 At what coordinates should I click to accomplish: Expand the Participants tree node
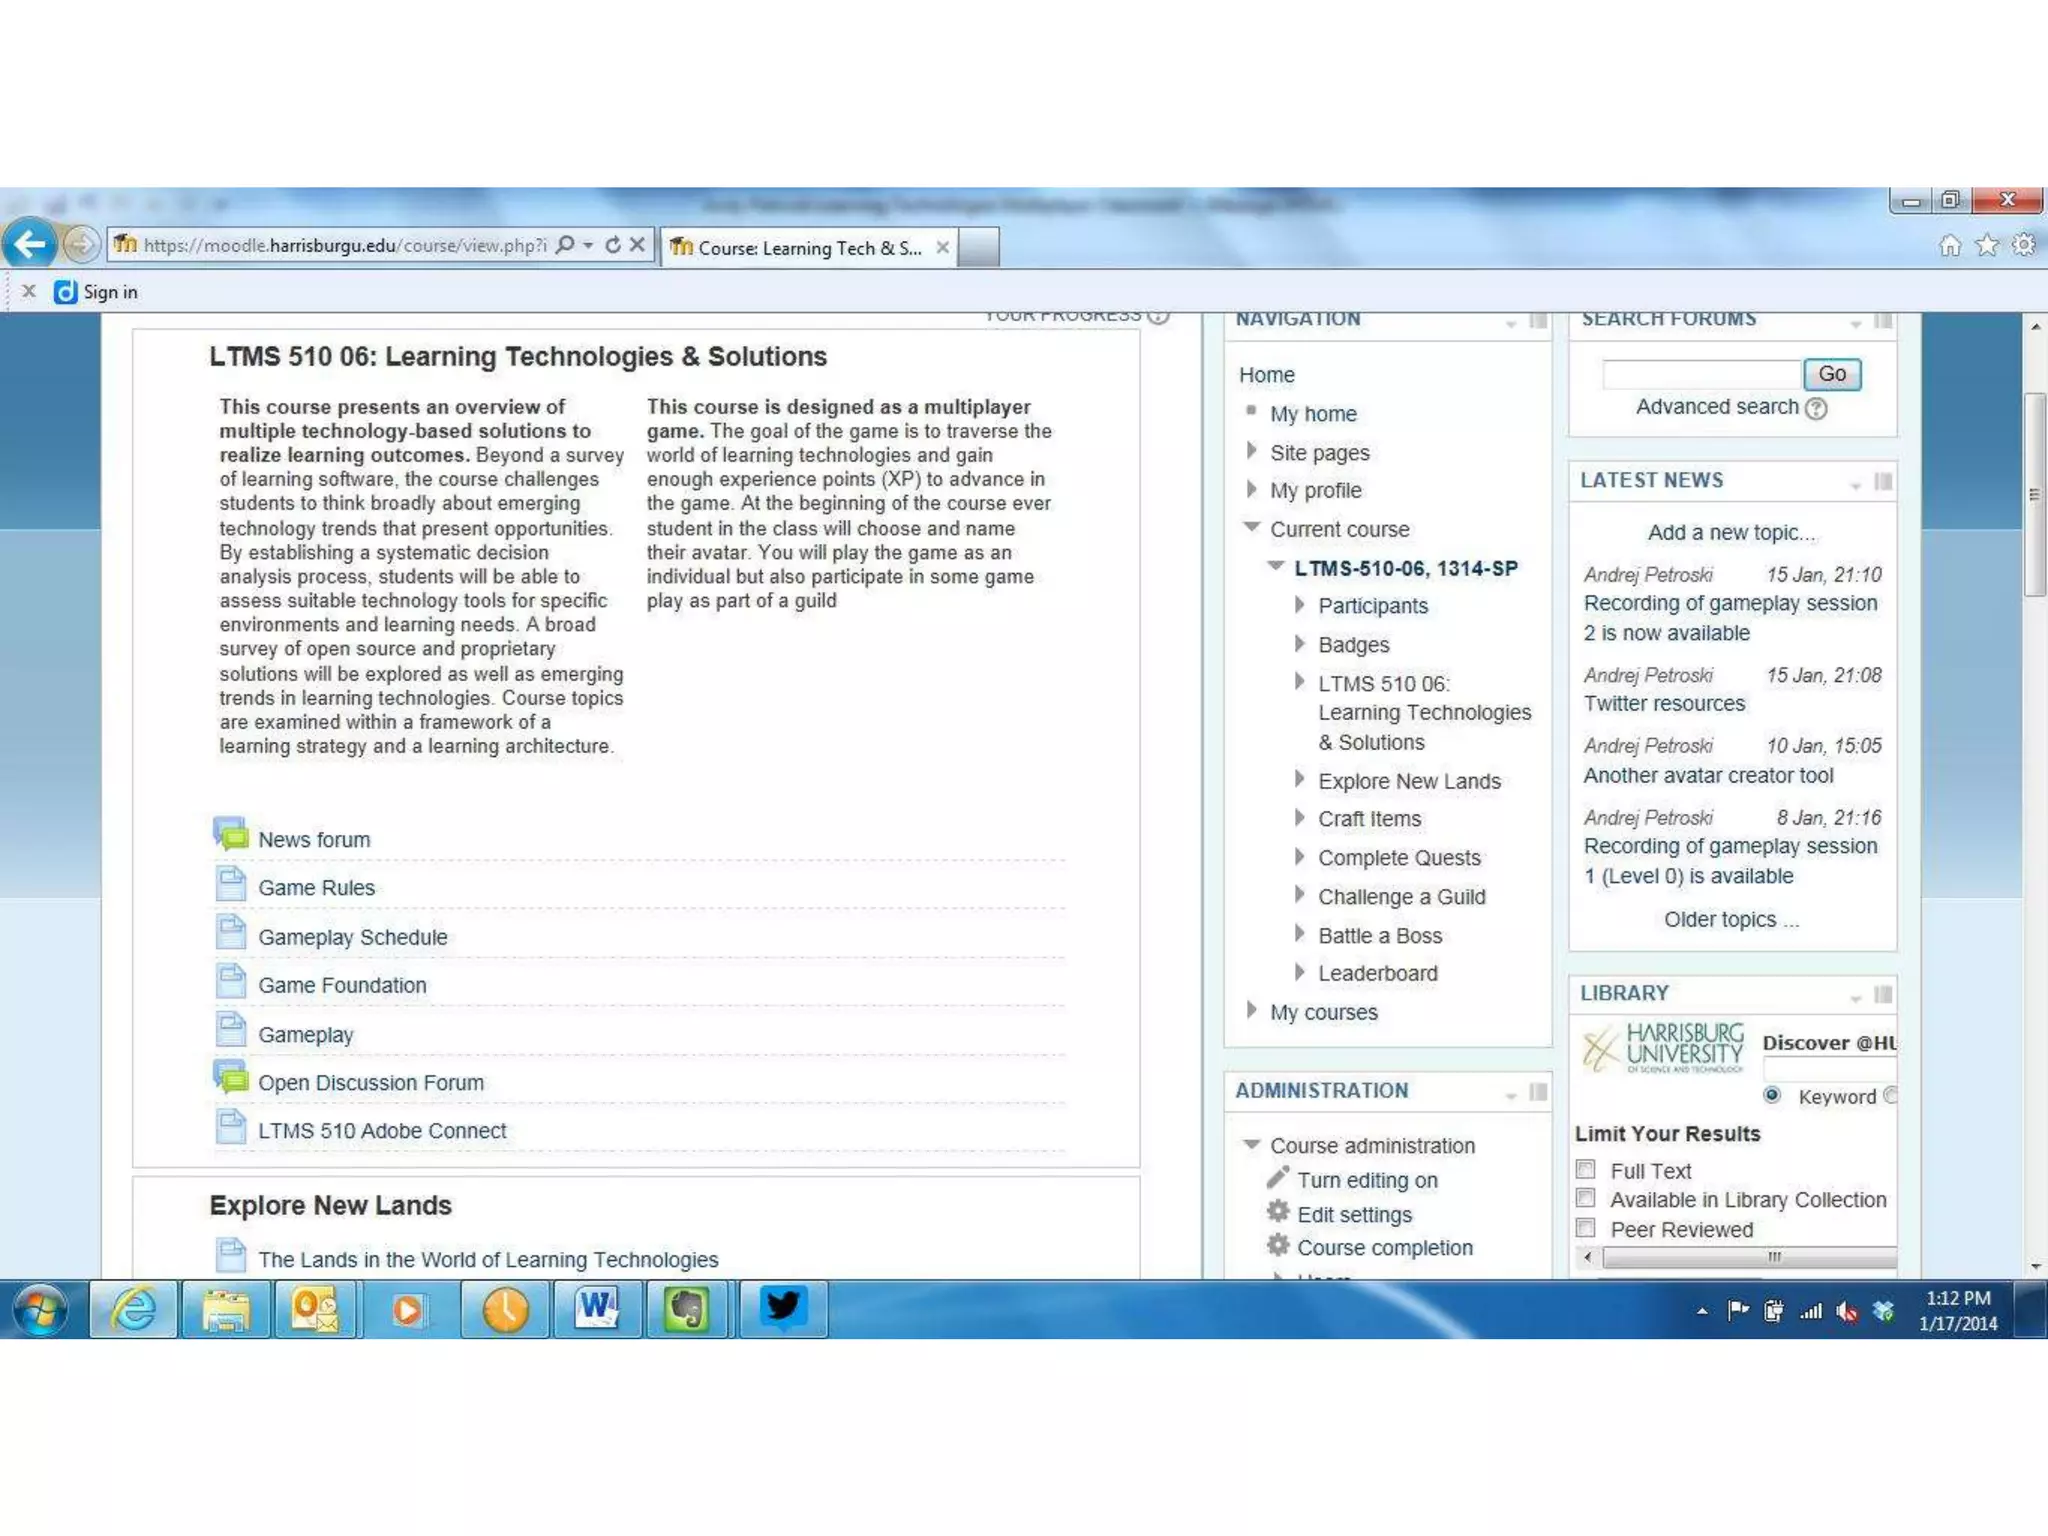tap(1299, 605)
